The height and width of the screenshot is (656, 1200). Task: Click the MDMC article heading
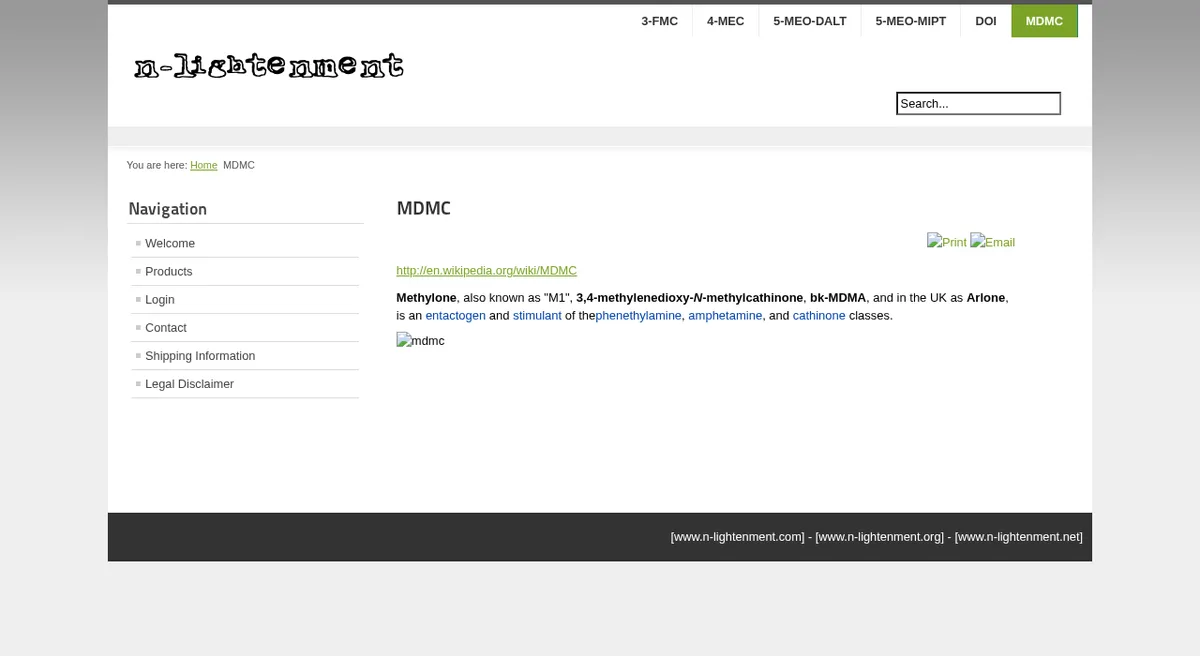[424, 208]
